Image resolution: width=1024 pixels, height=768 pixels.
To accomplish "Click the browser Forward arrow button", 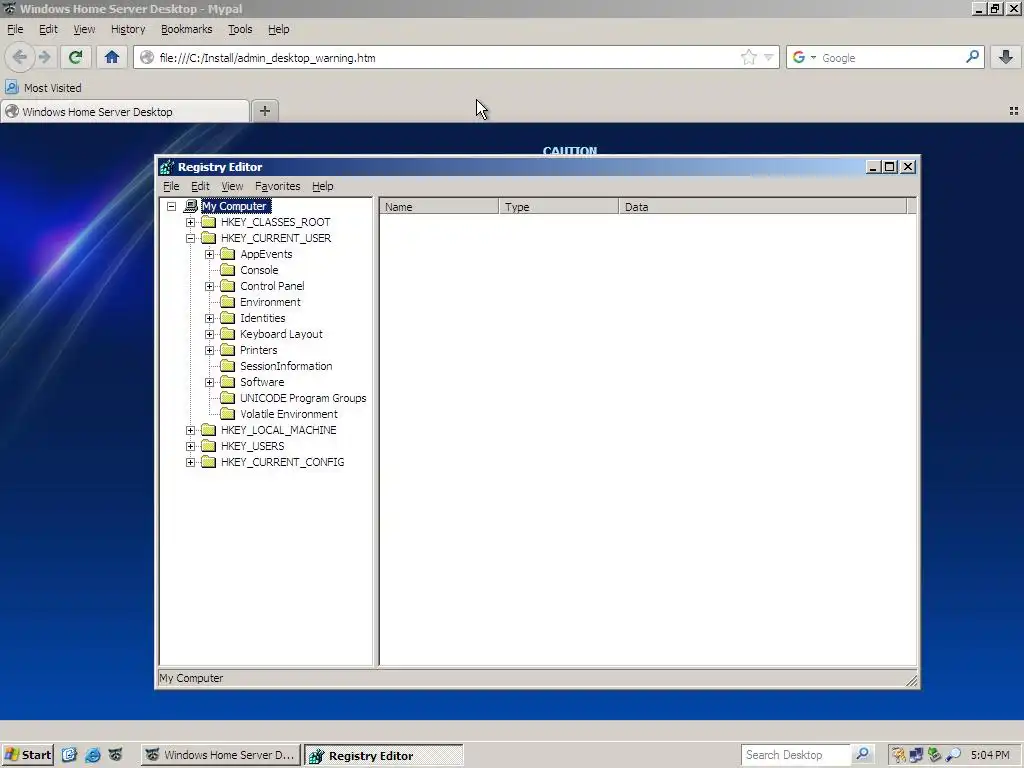I will 45,57.
